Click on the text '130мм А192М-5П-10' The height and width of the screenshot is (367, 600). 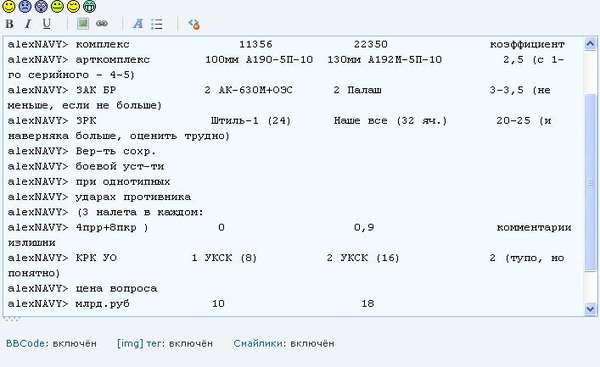point(385,60)
